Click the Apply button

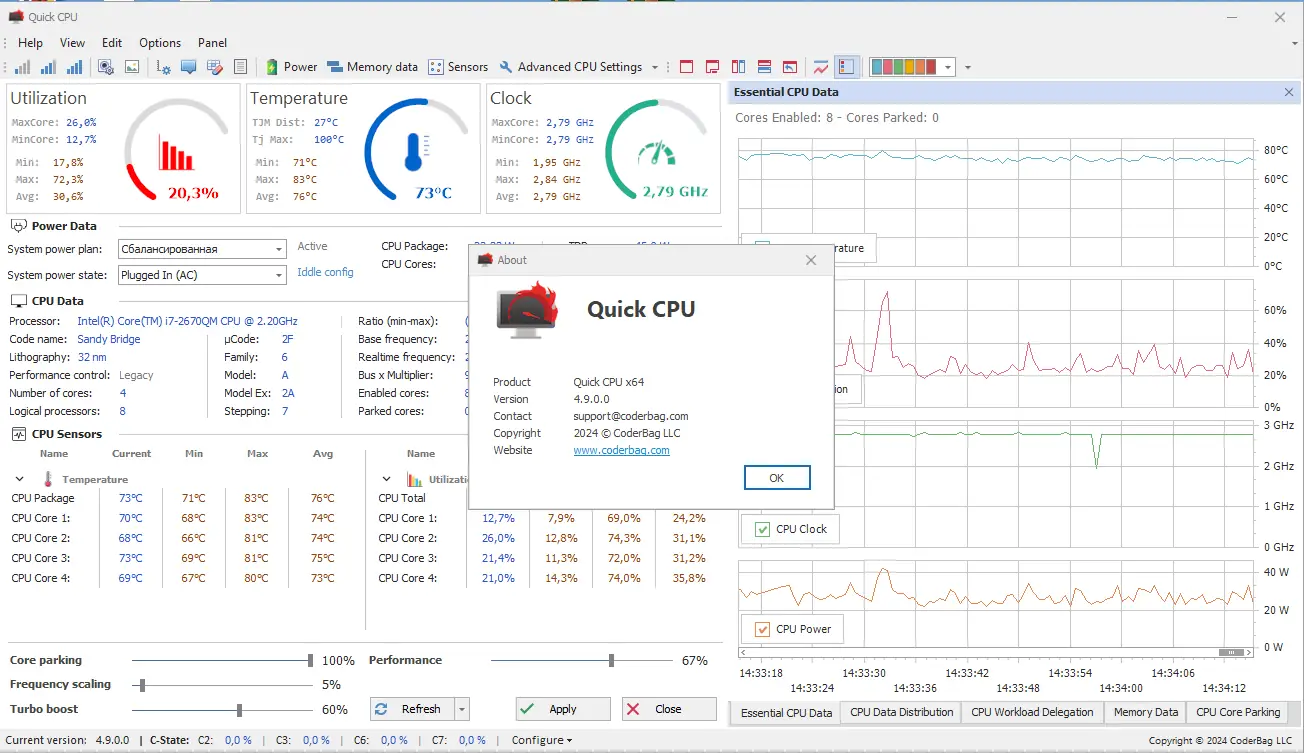click(x=563, y=709)
